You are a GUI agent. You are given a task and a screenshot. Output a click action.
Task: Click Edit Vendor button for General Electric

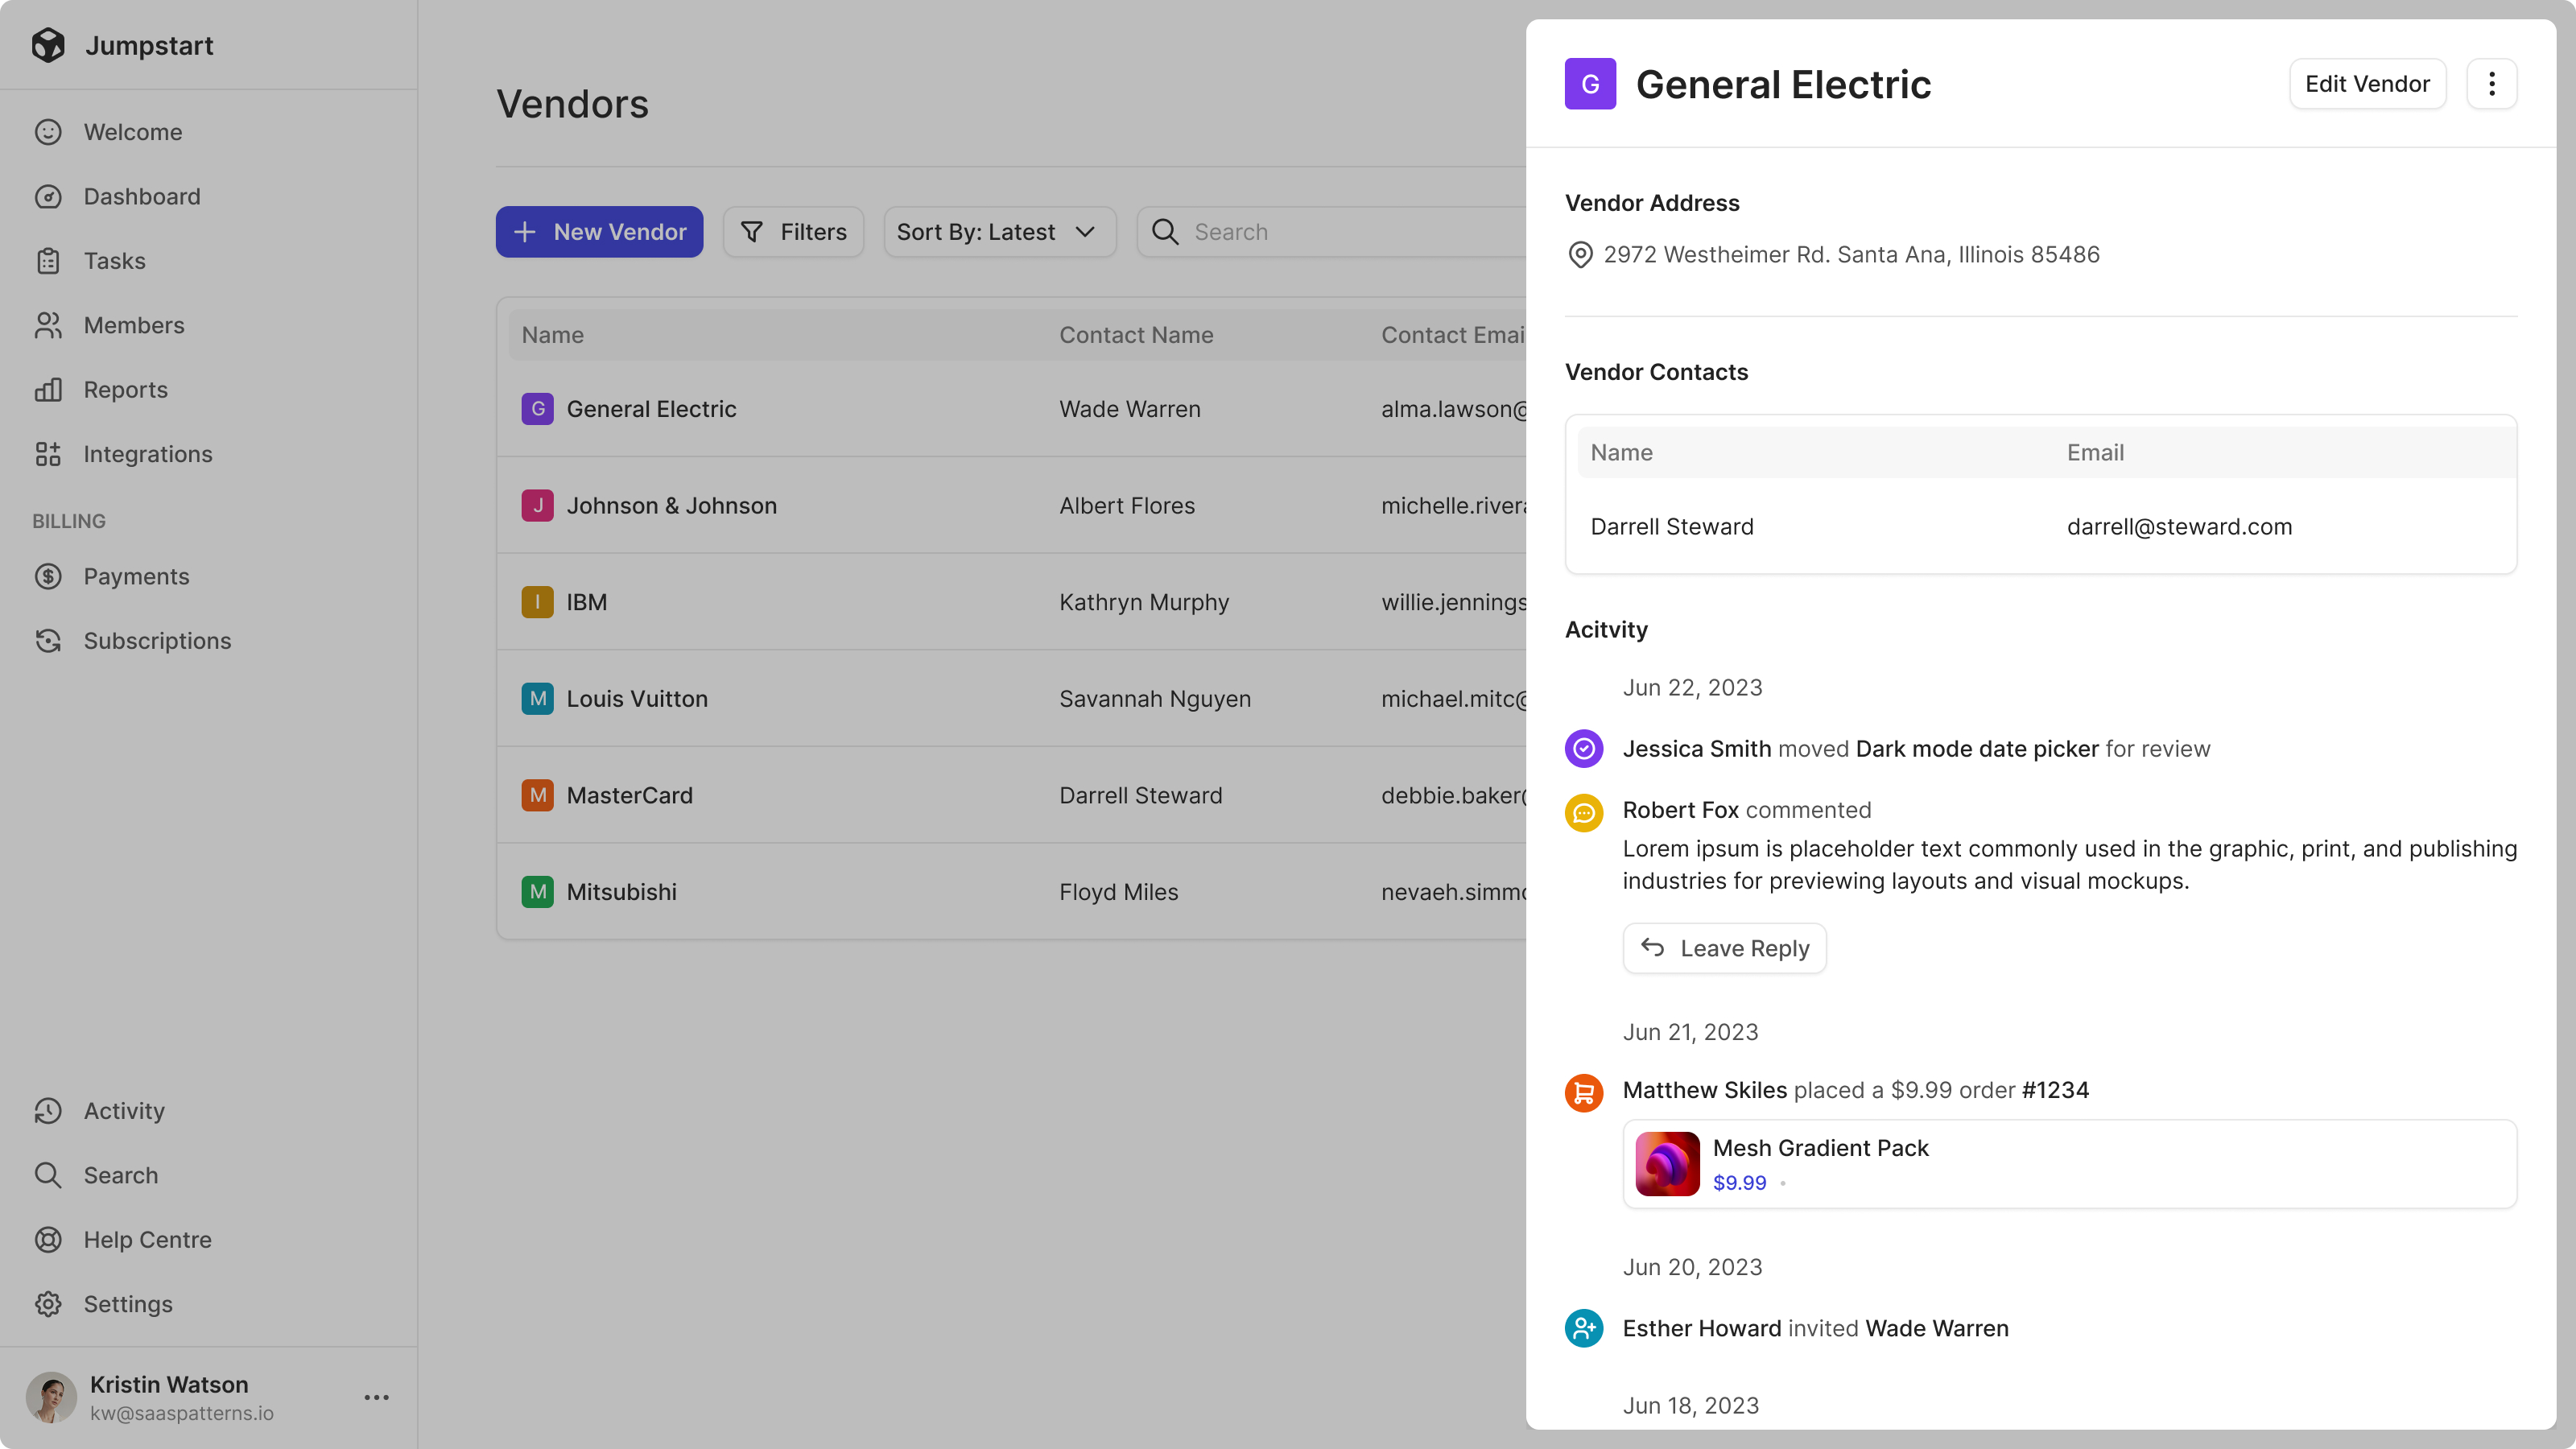click(x=2368, y=83)
